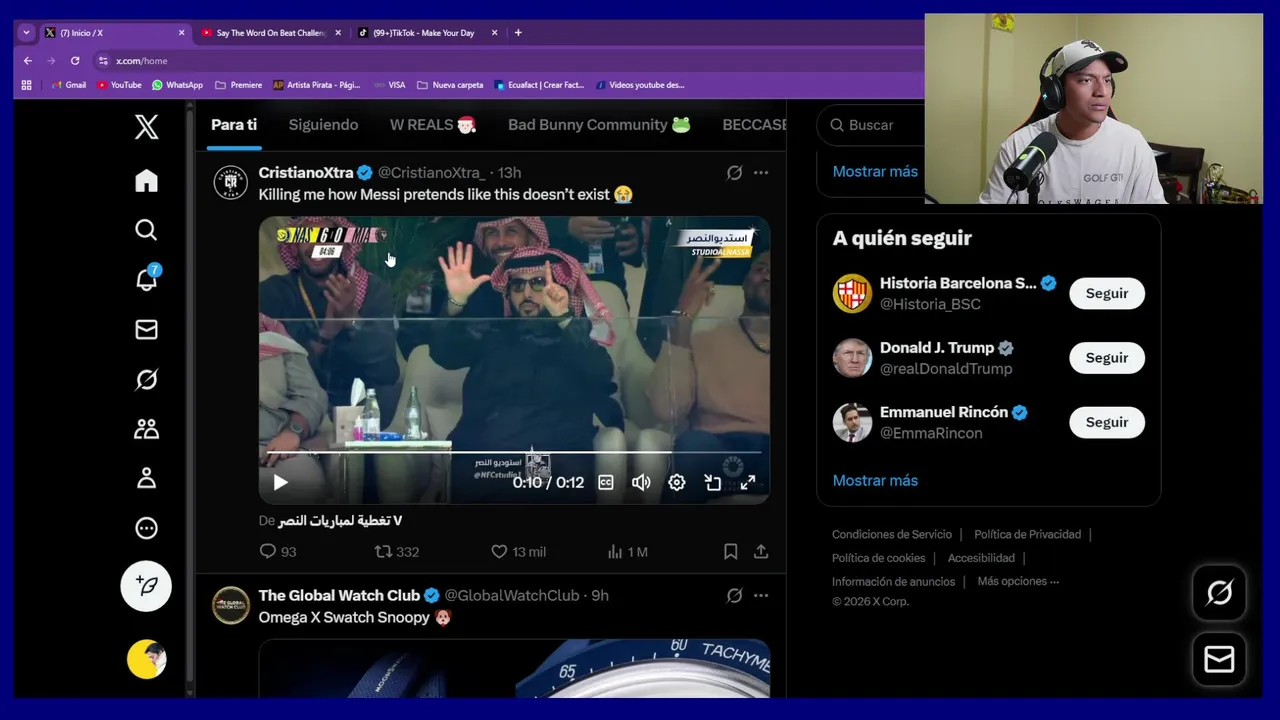Like the post with 13 mil likes

518,552
